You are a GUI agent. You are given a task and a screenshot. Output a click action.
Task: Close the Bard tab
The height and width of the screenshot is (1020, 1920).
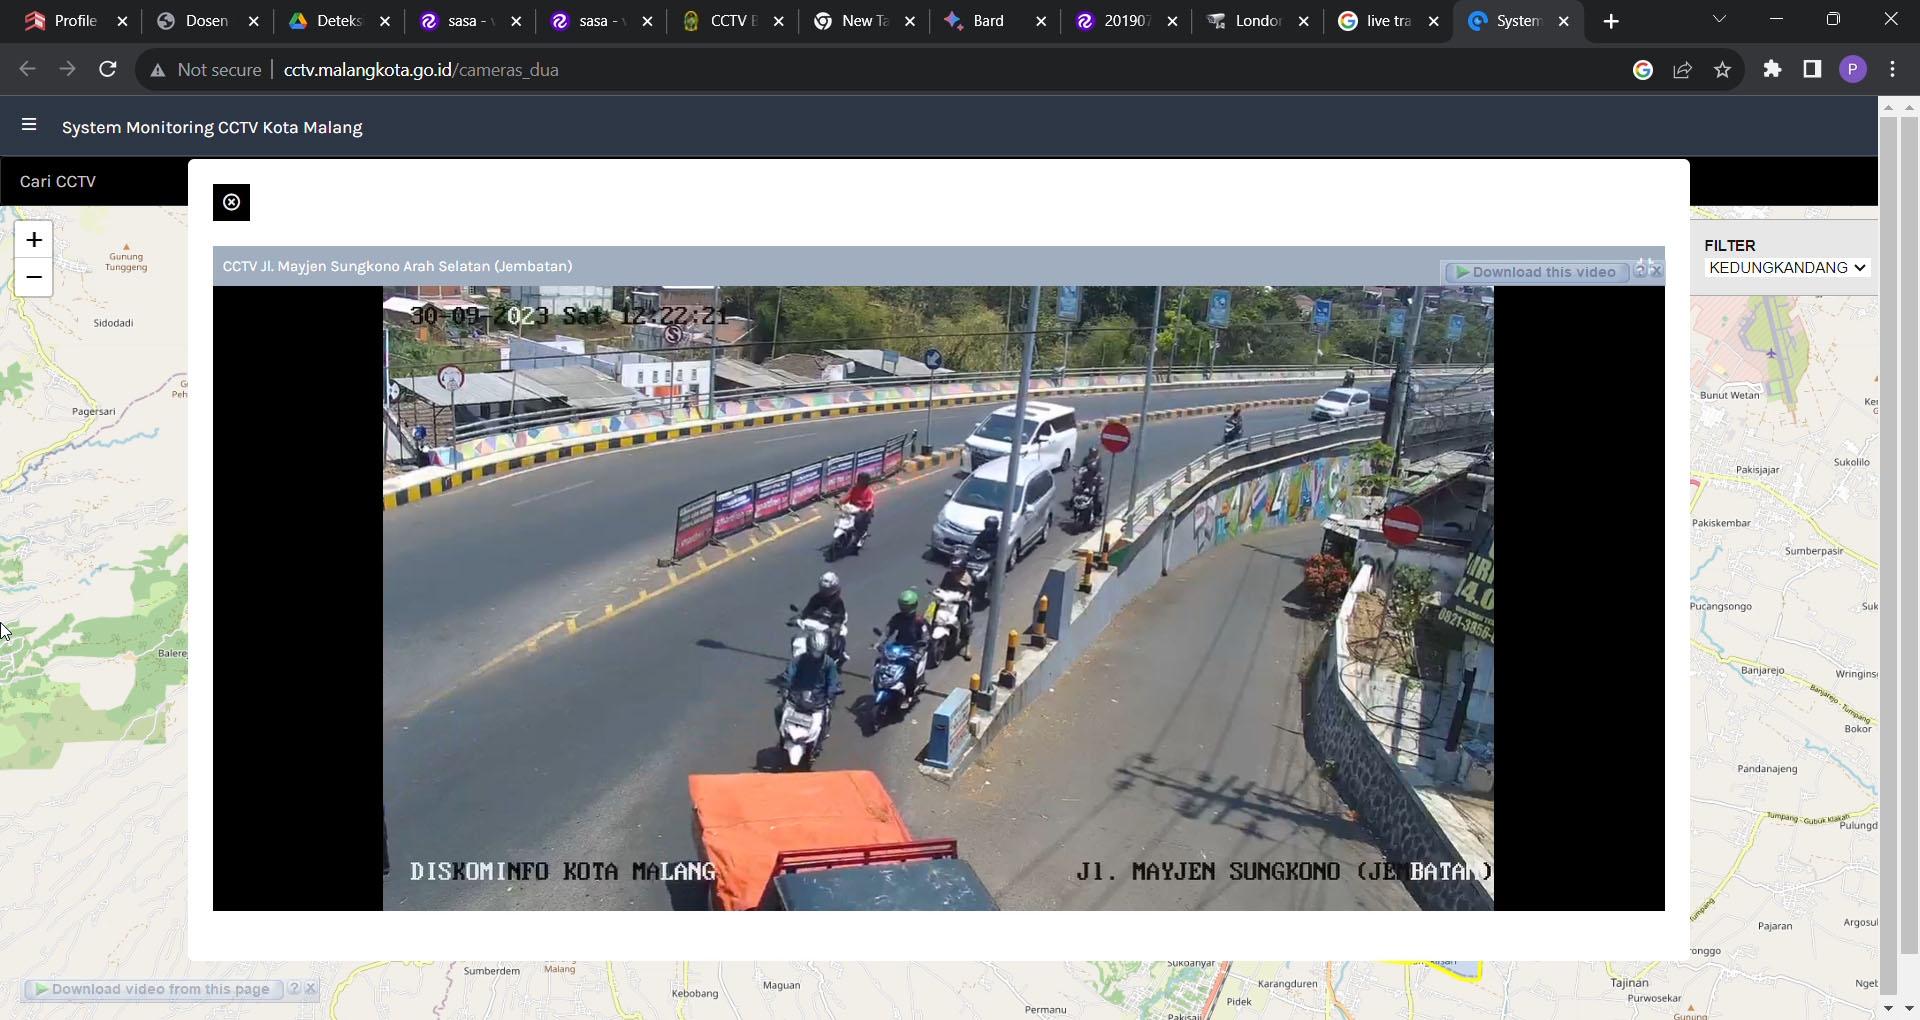(1040, 21)
